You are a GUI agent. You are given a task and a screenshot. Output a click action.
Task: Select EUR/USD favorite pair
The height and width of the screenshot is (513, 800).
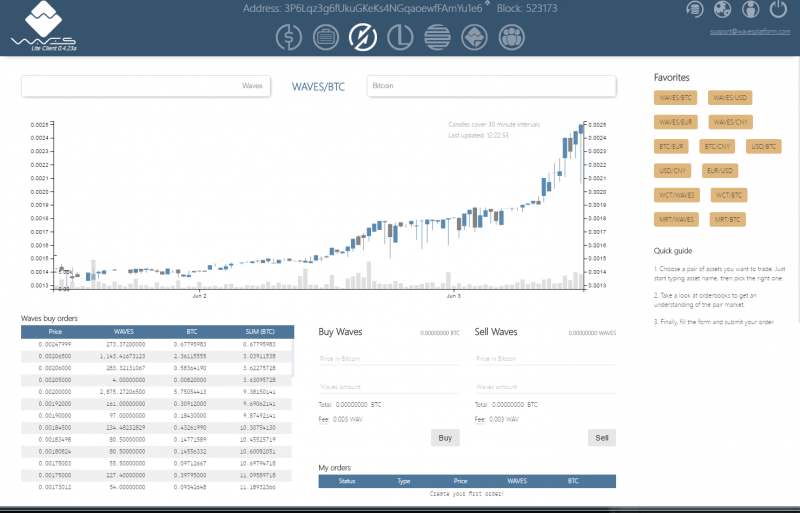(719, 170)
